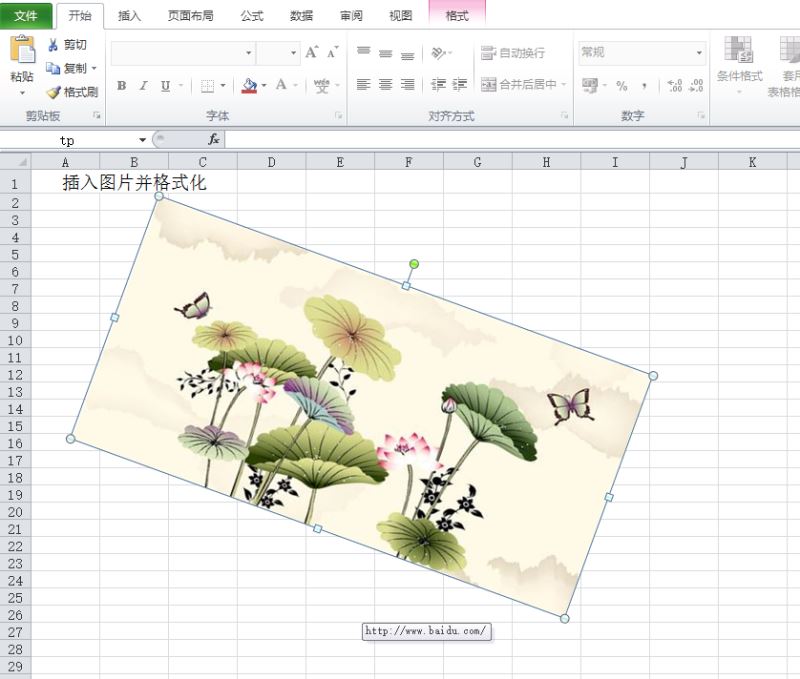
Task: Open the font color dropdown arrow
Action: [295, 85]
